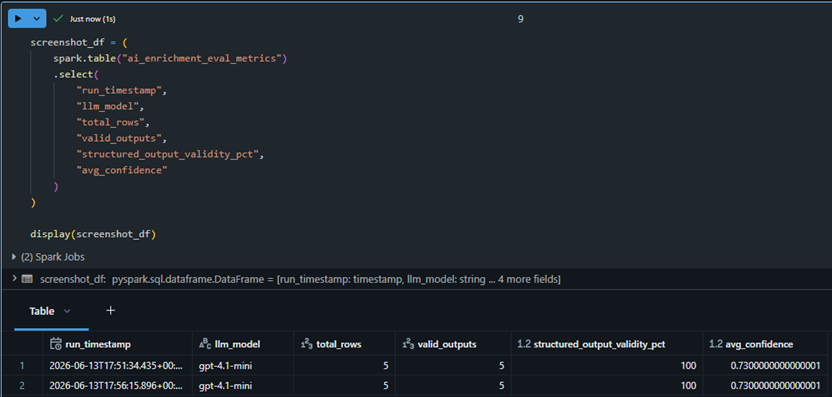The width and height of the screenshot is (832, 397).
Task: Click the avg_confidence column header
Action: 765,344
